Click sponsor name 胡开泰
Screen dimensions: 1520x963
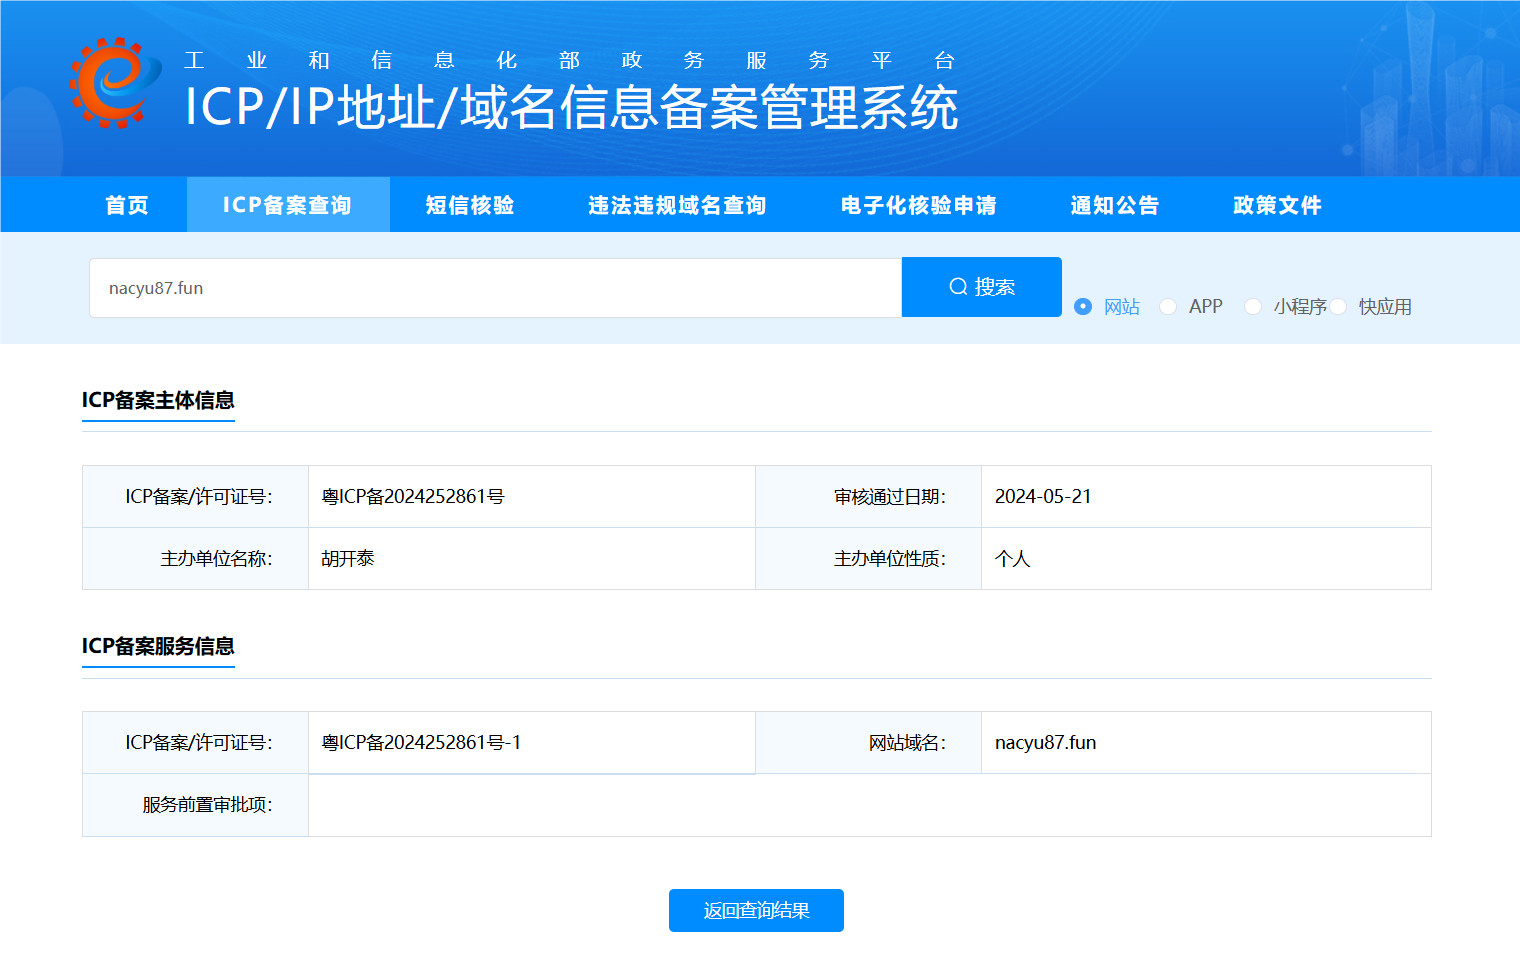(x=347, y=559)
